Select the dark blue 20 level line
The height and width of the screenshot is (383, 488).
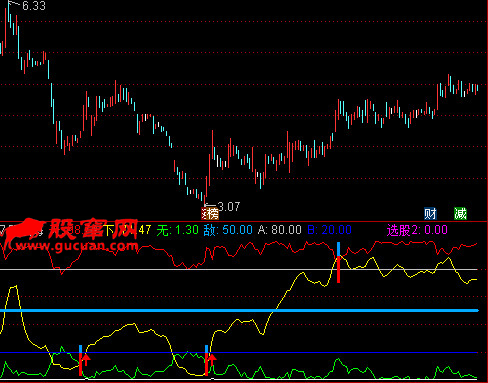(x=239, y=352)
